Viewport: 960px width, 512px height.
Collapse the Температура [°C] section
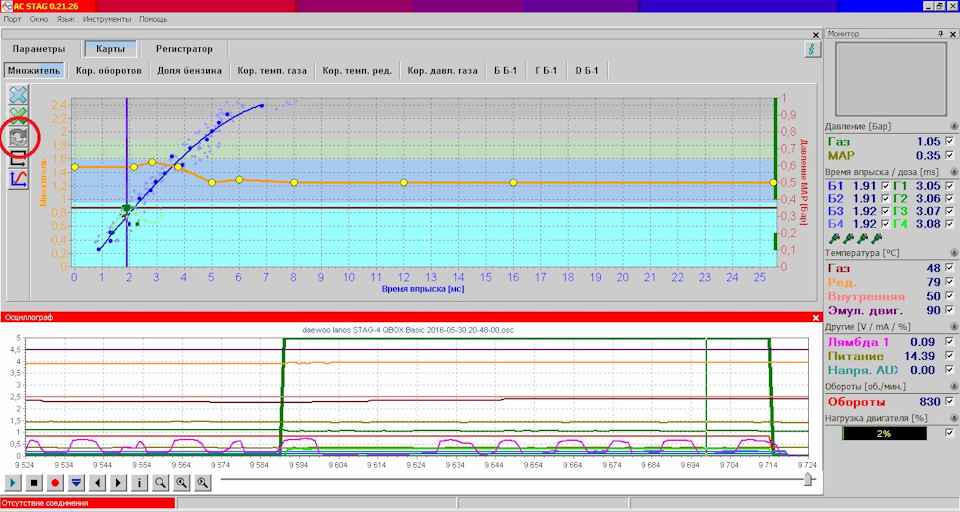[953, 252]
